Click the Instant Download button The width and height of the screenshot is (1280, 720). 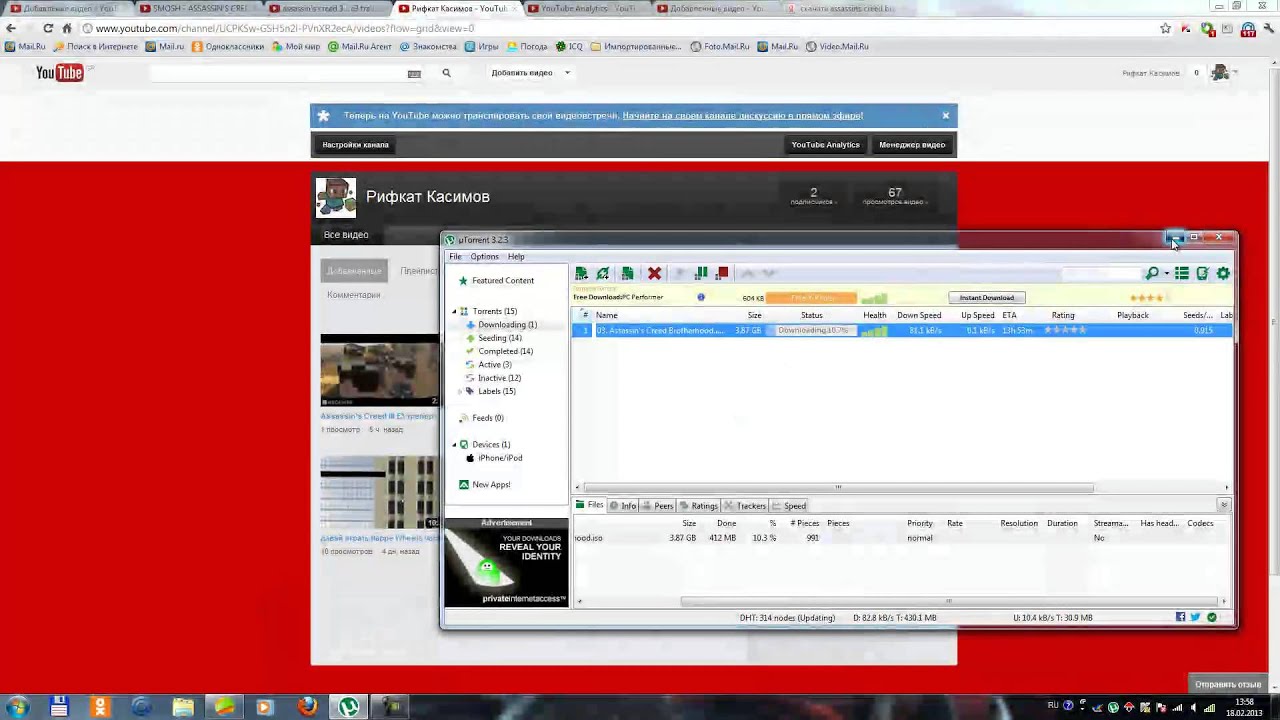click(x=987, y=298)
